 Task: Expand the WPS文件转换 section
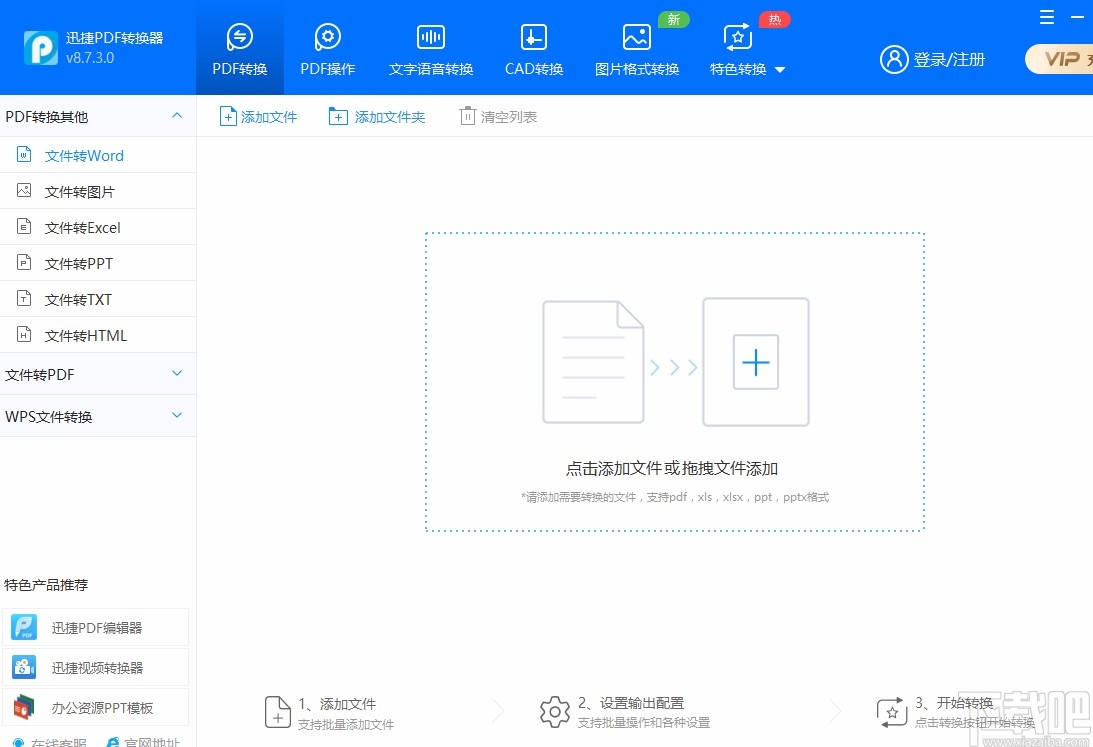[x=97, y=415]
